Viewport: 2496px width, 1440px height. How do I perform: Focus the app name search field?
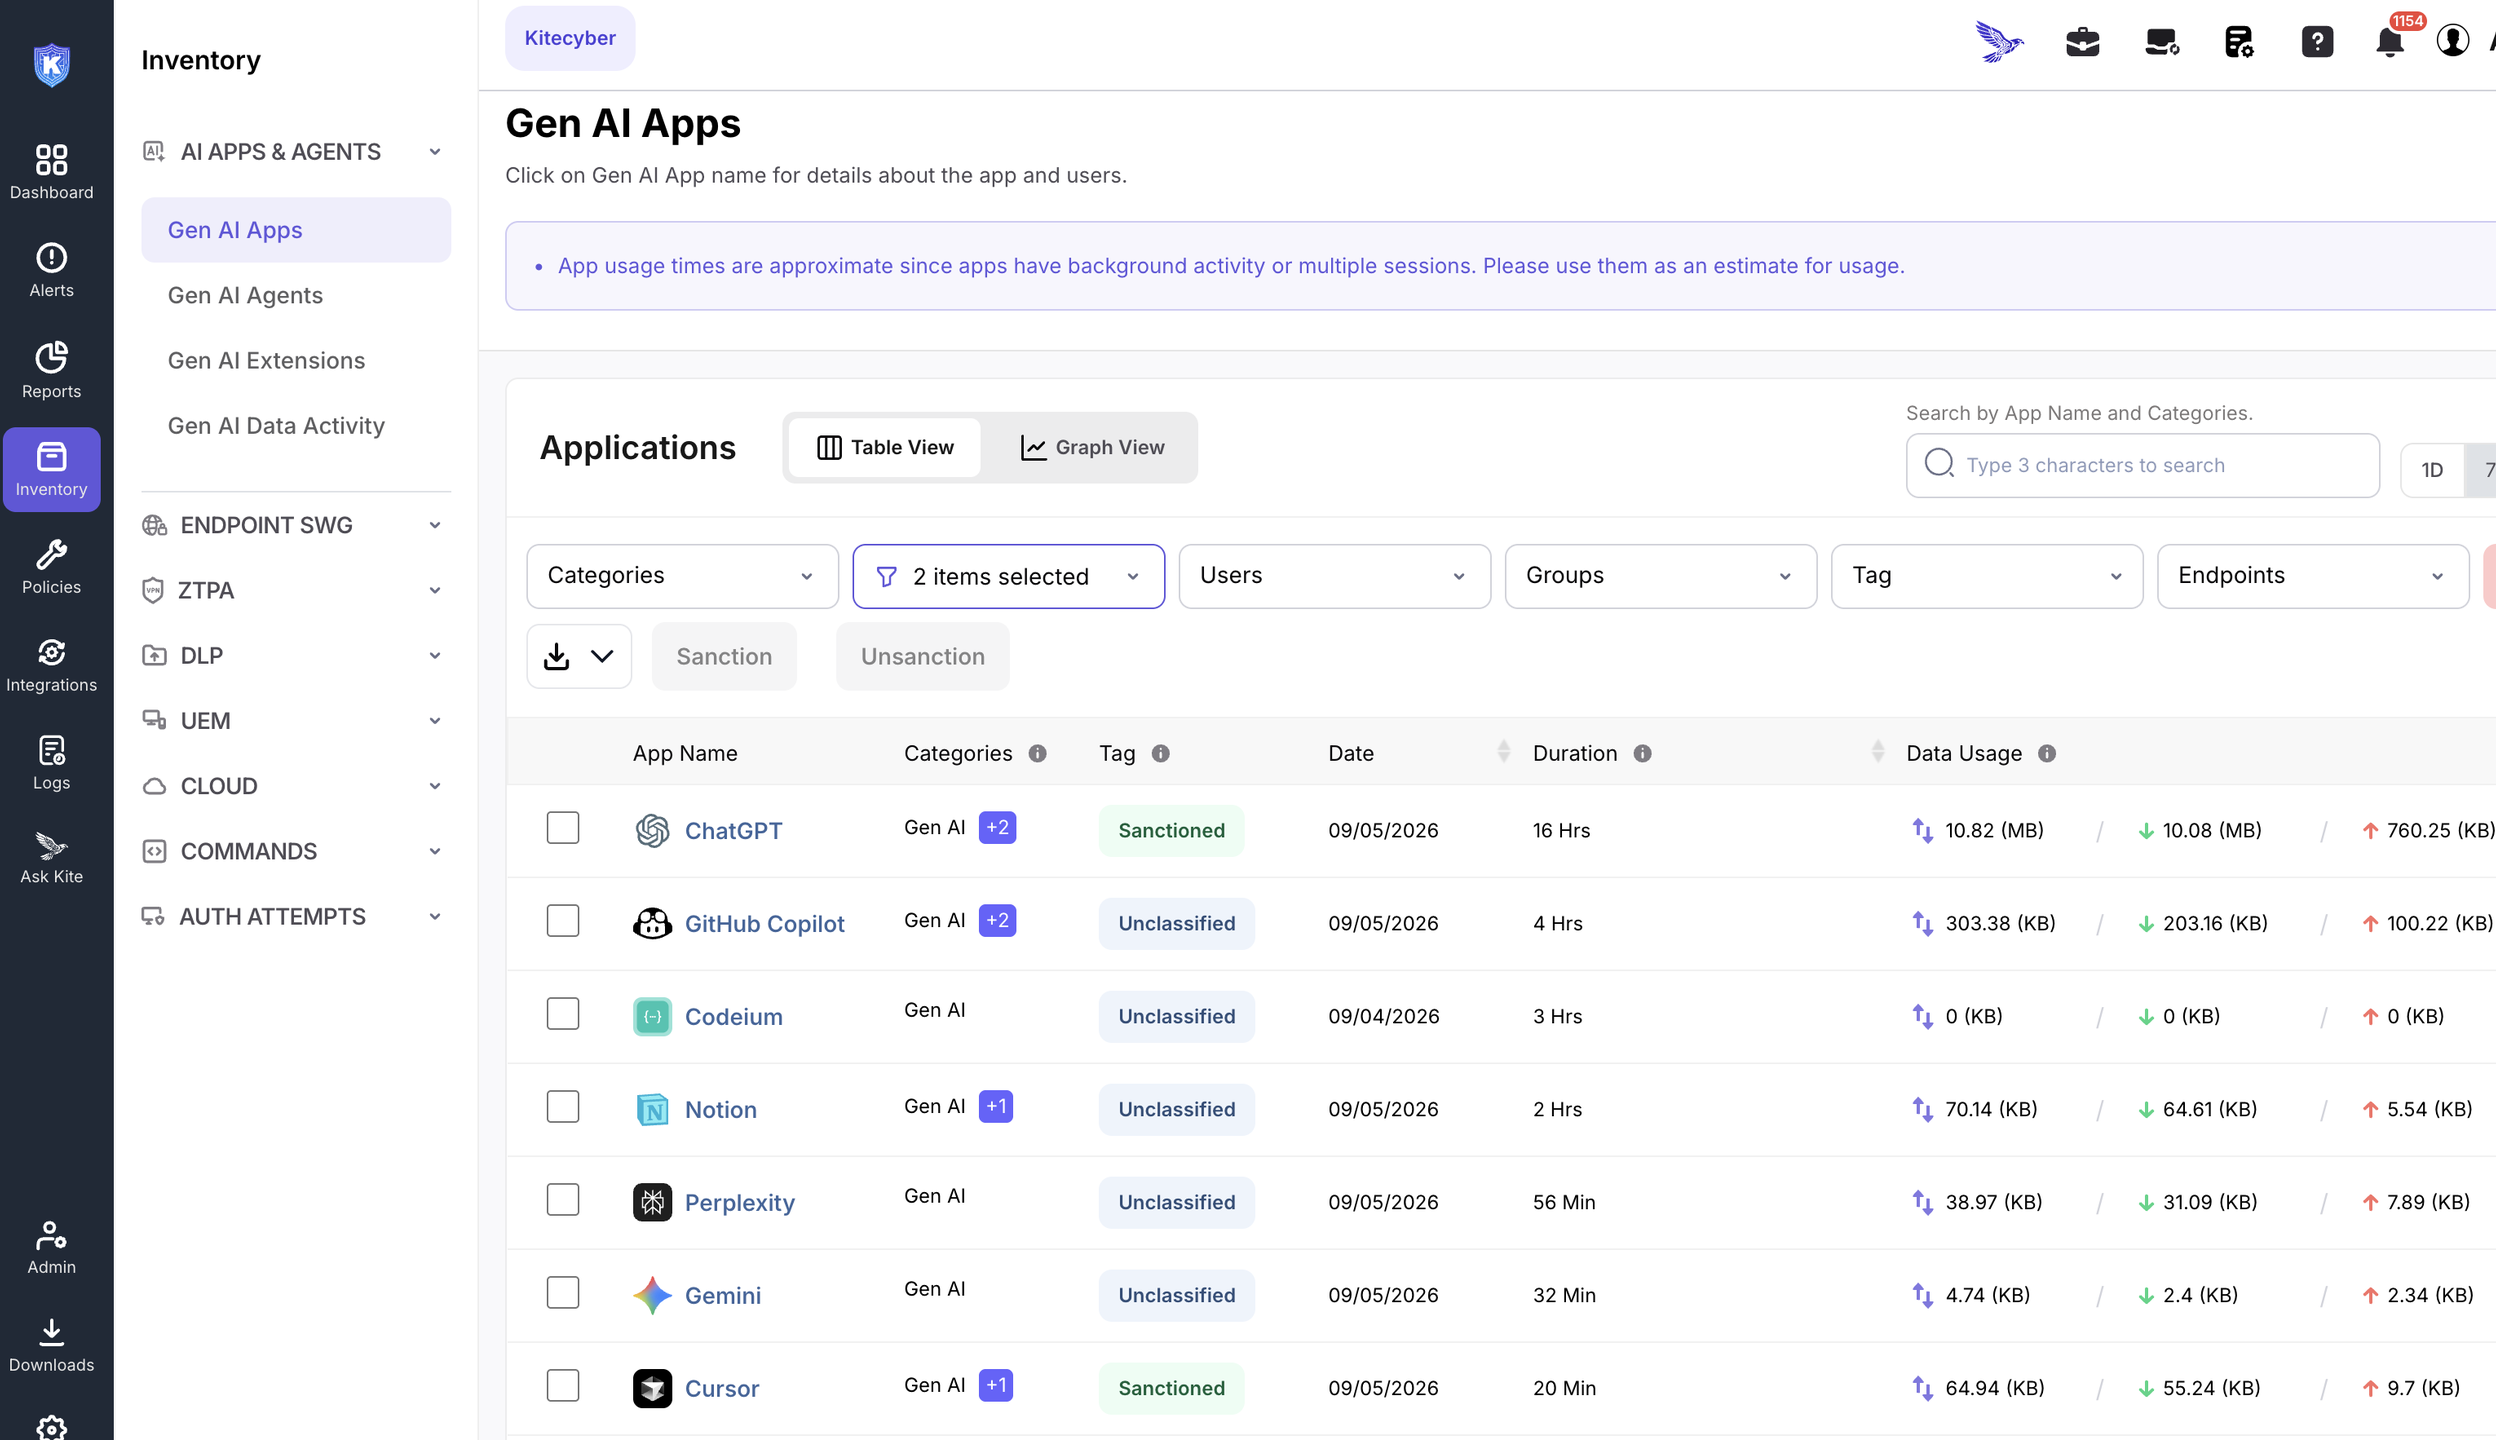[2142, 465]
